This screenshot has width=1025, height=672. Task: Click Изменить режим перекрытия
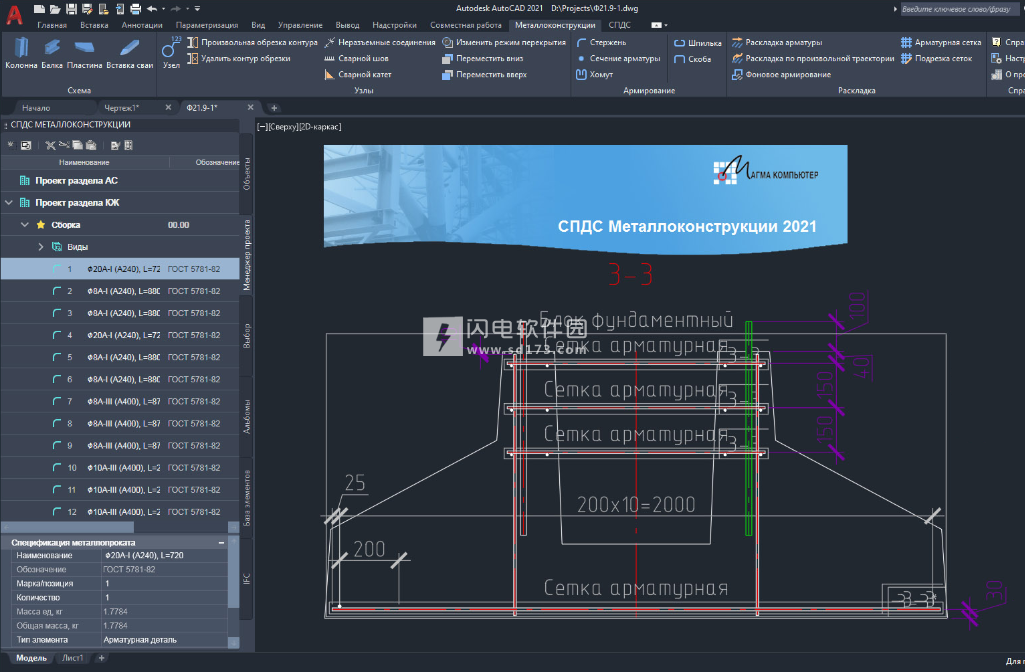click(504, 42)
